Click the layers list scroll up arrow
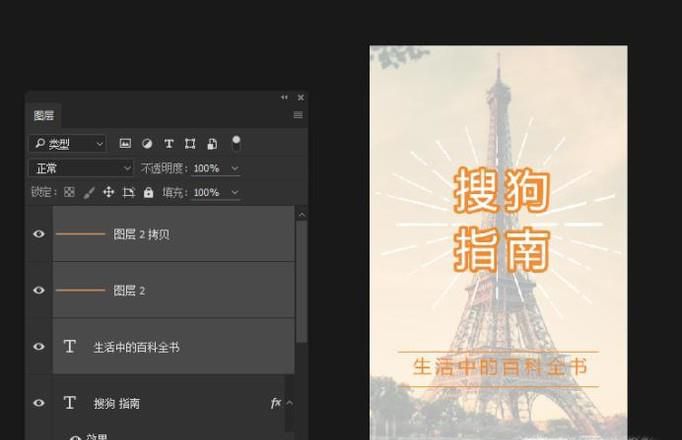682x440 pixels. (301, 215)
